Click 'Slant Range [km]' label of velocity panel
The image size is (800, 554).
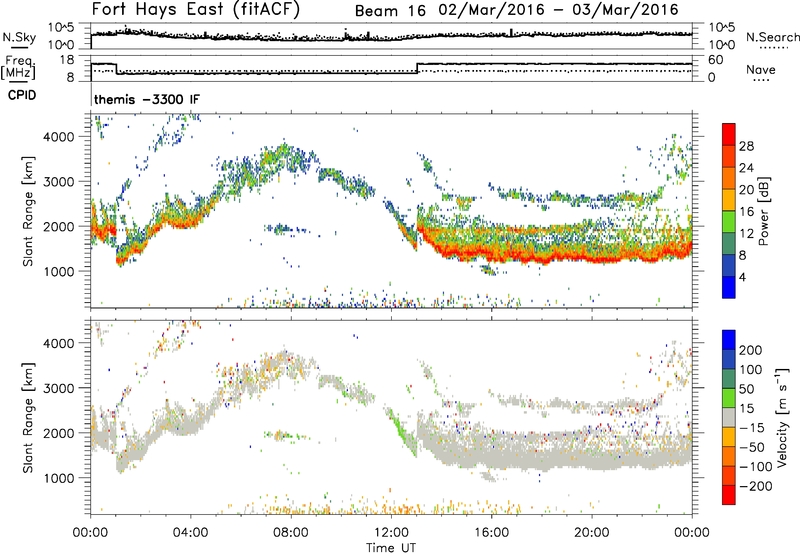pos(28,418)
